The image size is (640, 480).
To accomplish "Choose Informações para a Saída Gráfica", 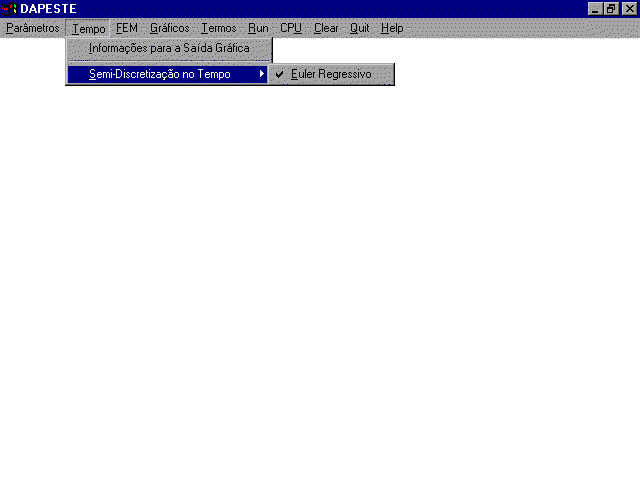I will (x=168, y=48).
